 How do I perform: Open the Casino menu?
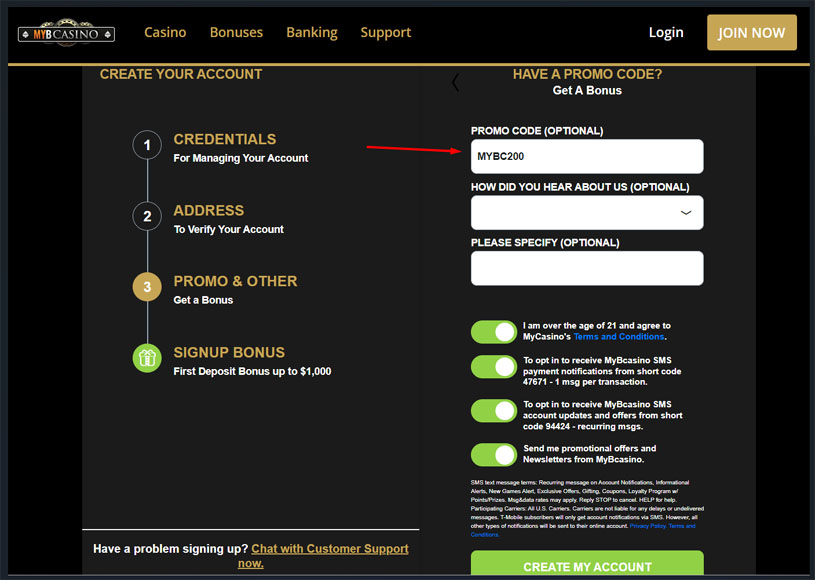(x=165, y=32)
